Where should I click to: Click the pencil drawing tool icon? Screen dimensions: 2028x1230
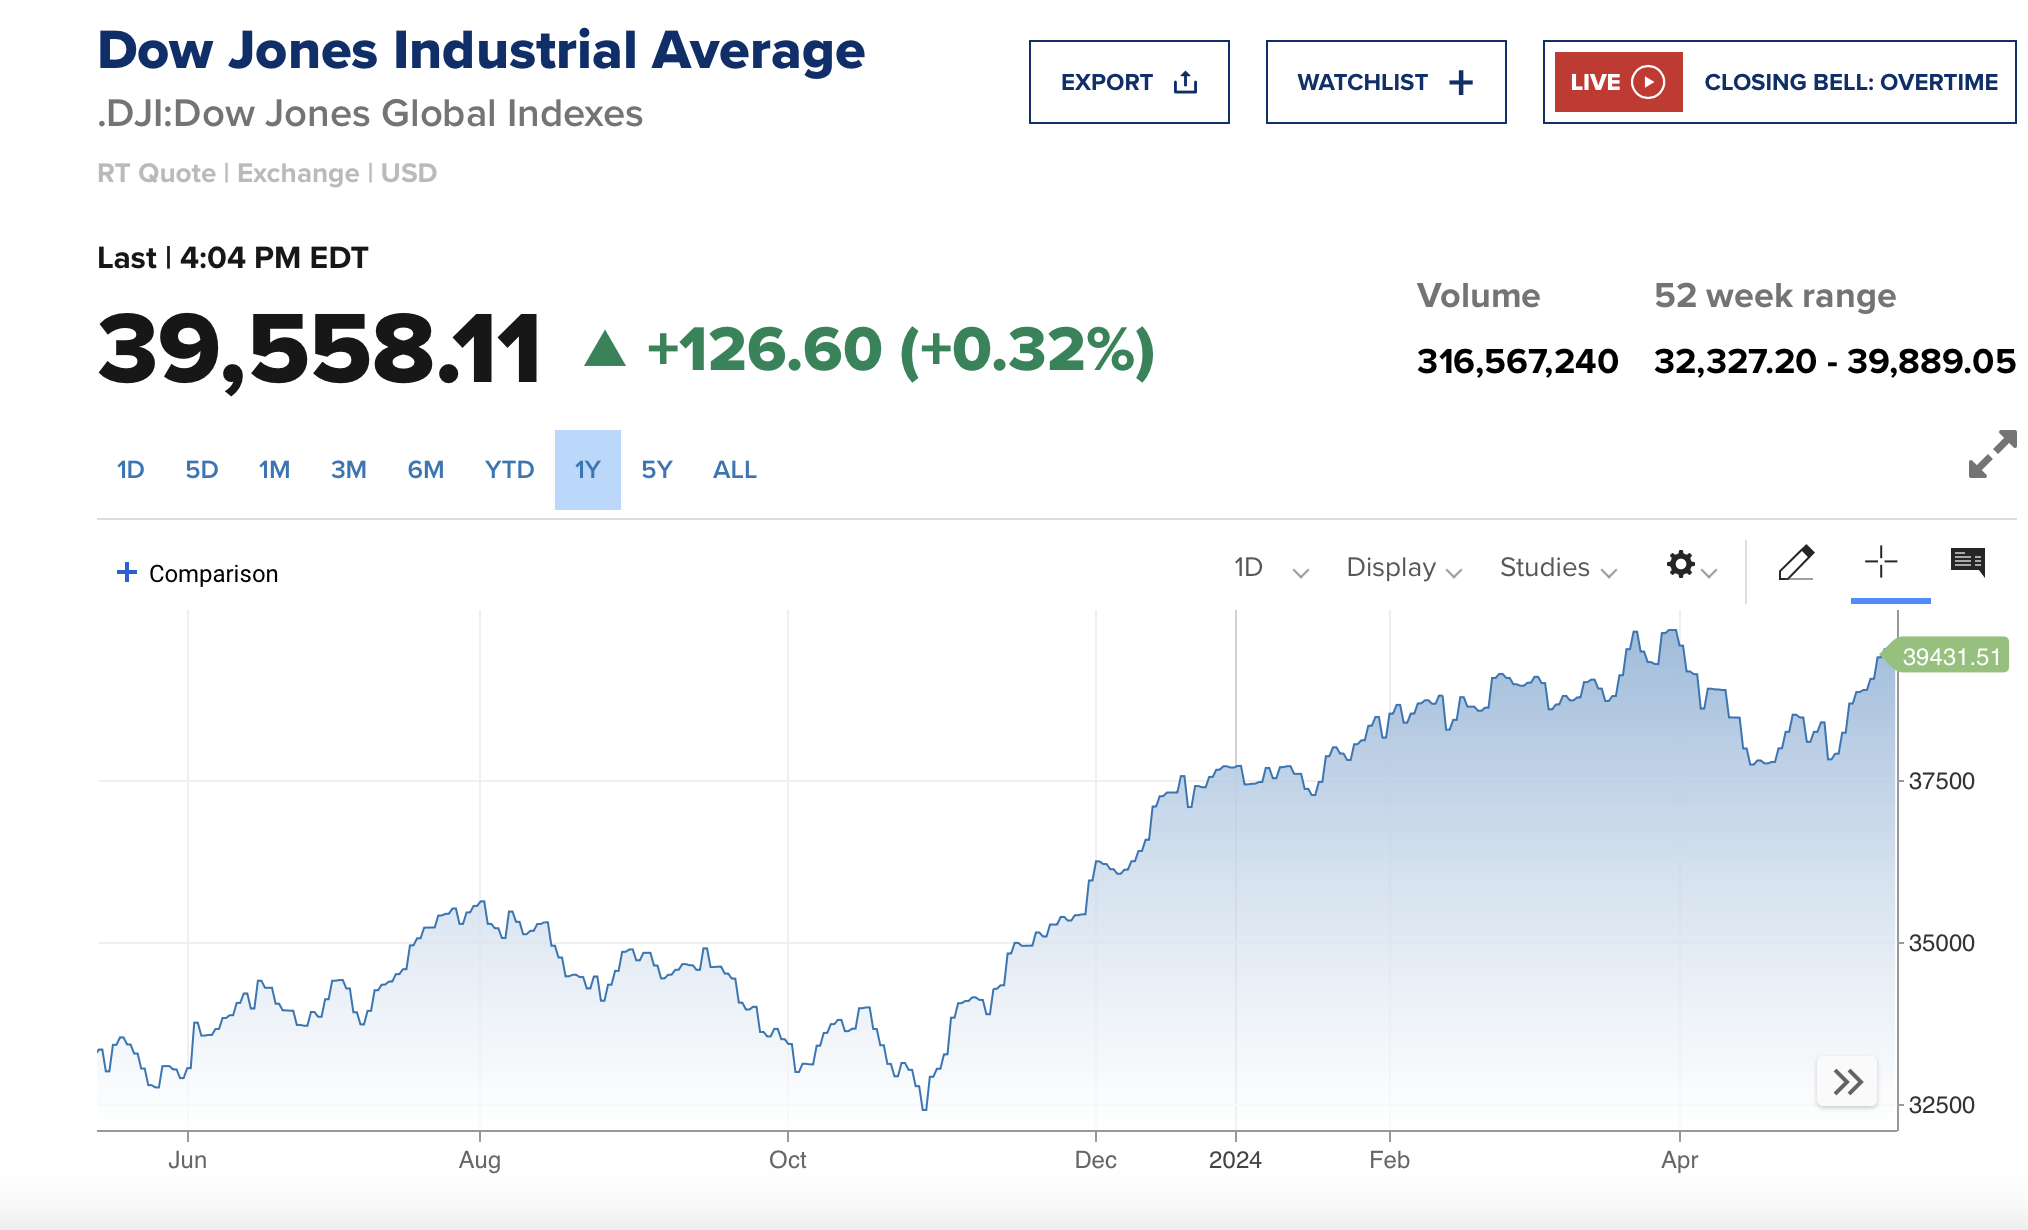point(1796,564)
